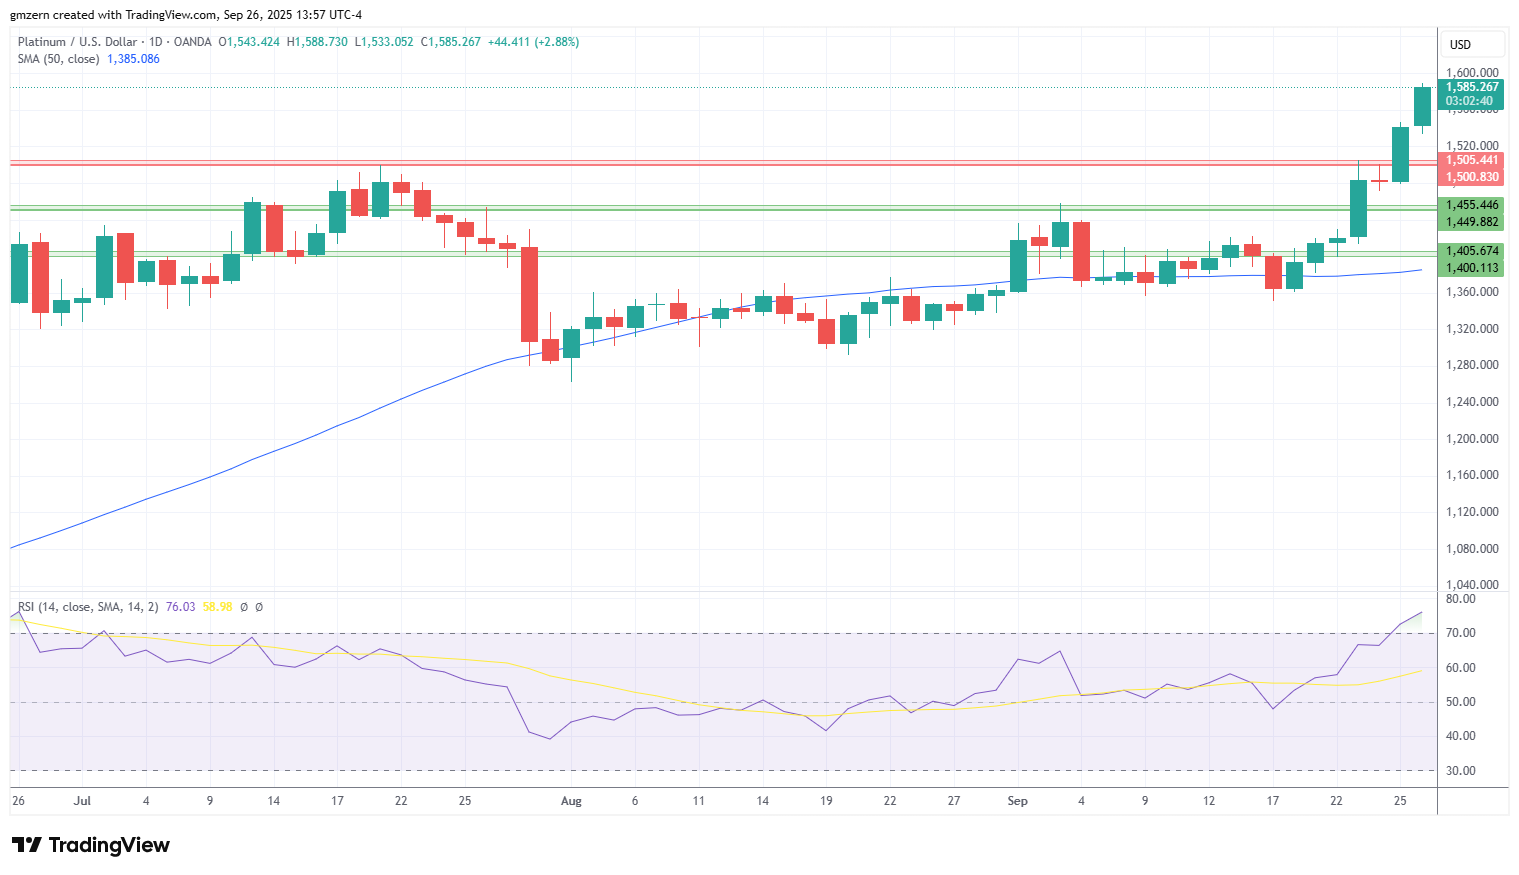Click the close price C1,585.267
The width and height of the screenshot is (1519, 875).
pos(450,42)
